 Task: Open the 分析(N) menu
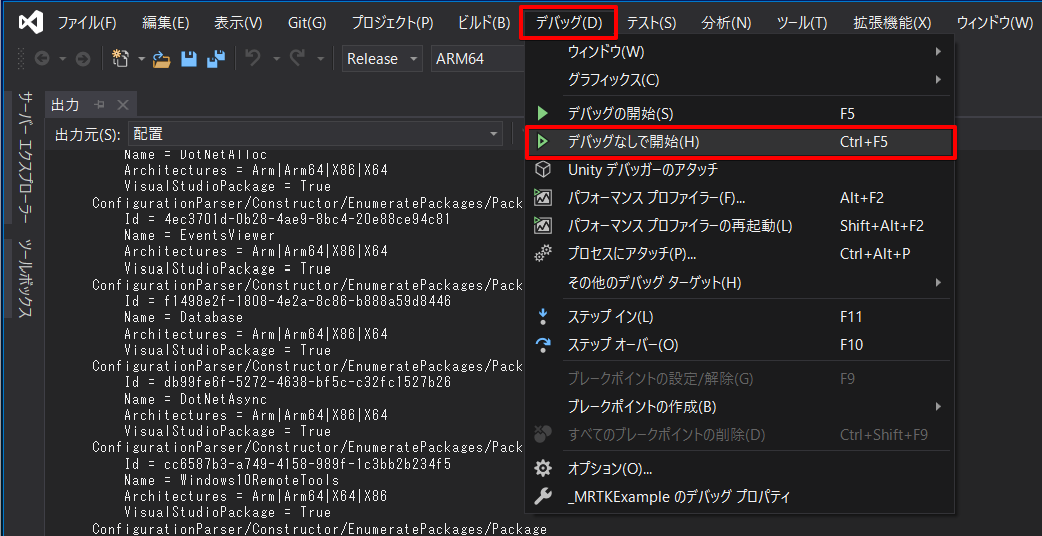click(726, 23)
